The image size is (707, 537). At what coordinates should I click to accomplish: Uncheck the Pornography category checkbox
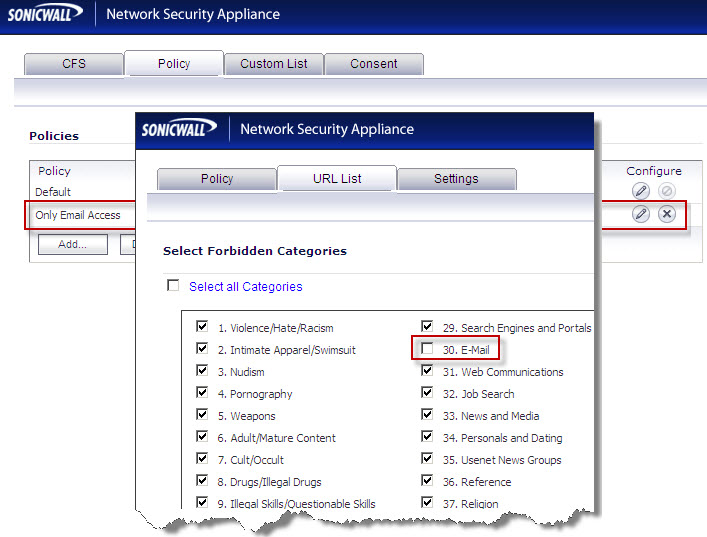(203, 393)
